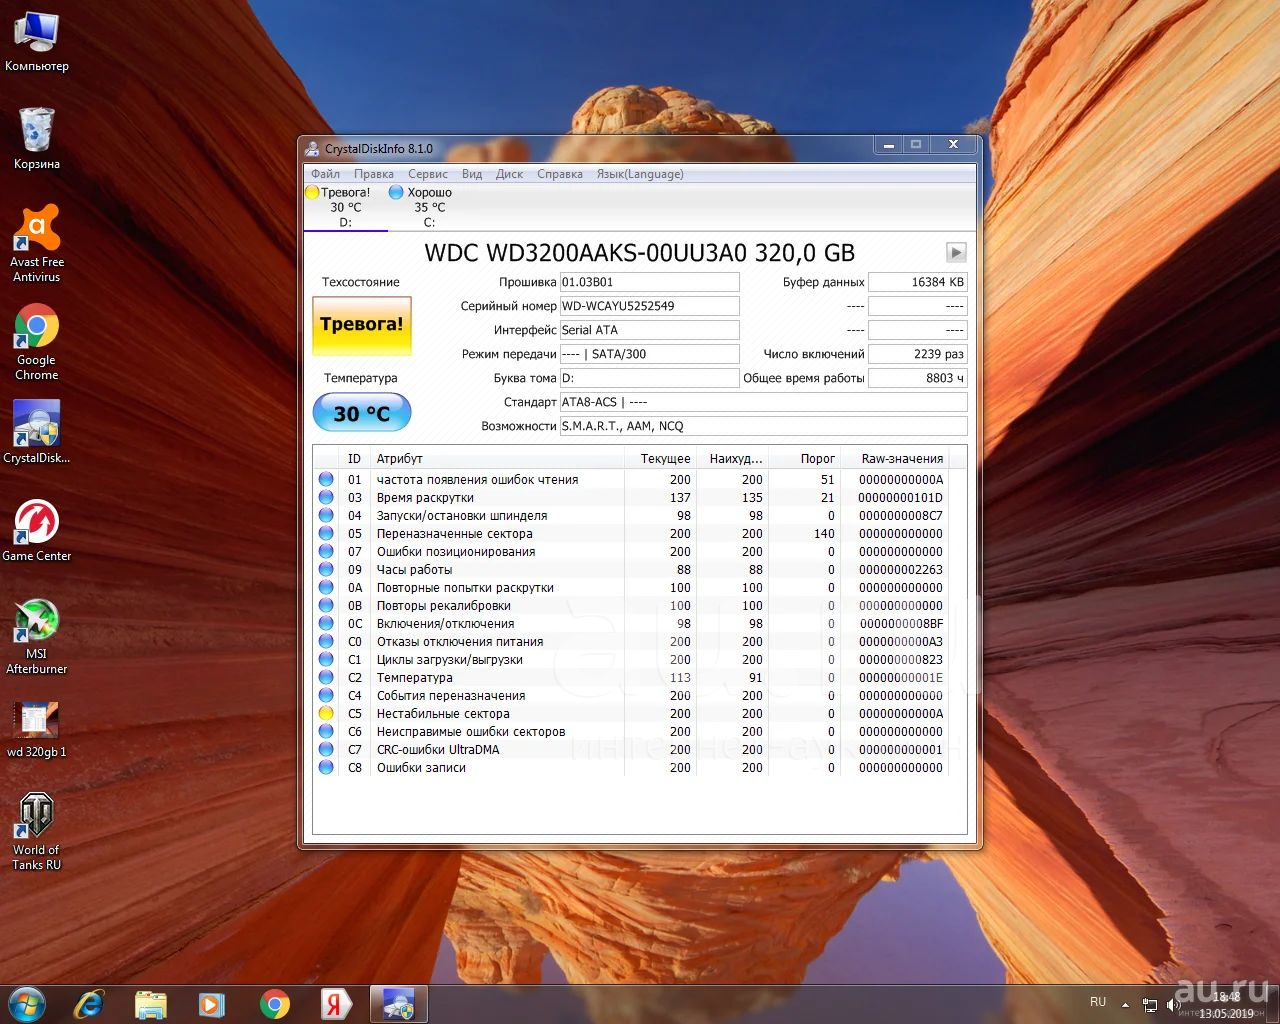The image size is (1280, 1024).
Task: Click the yellow Тревога! health status button
Action: click(x=362, y=325)
